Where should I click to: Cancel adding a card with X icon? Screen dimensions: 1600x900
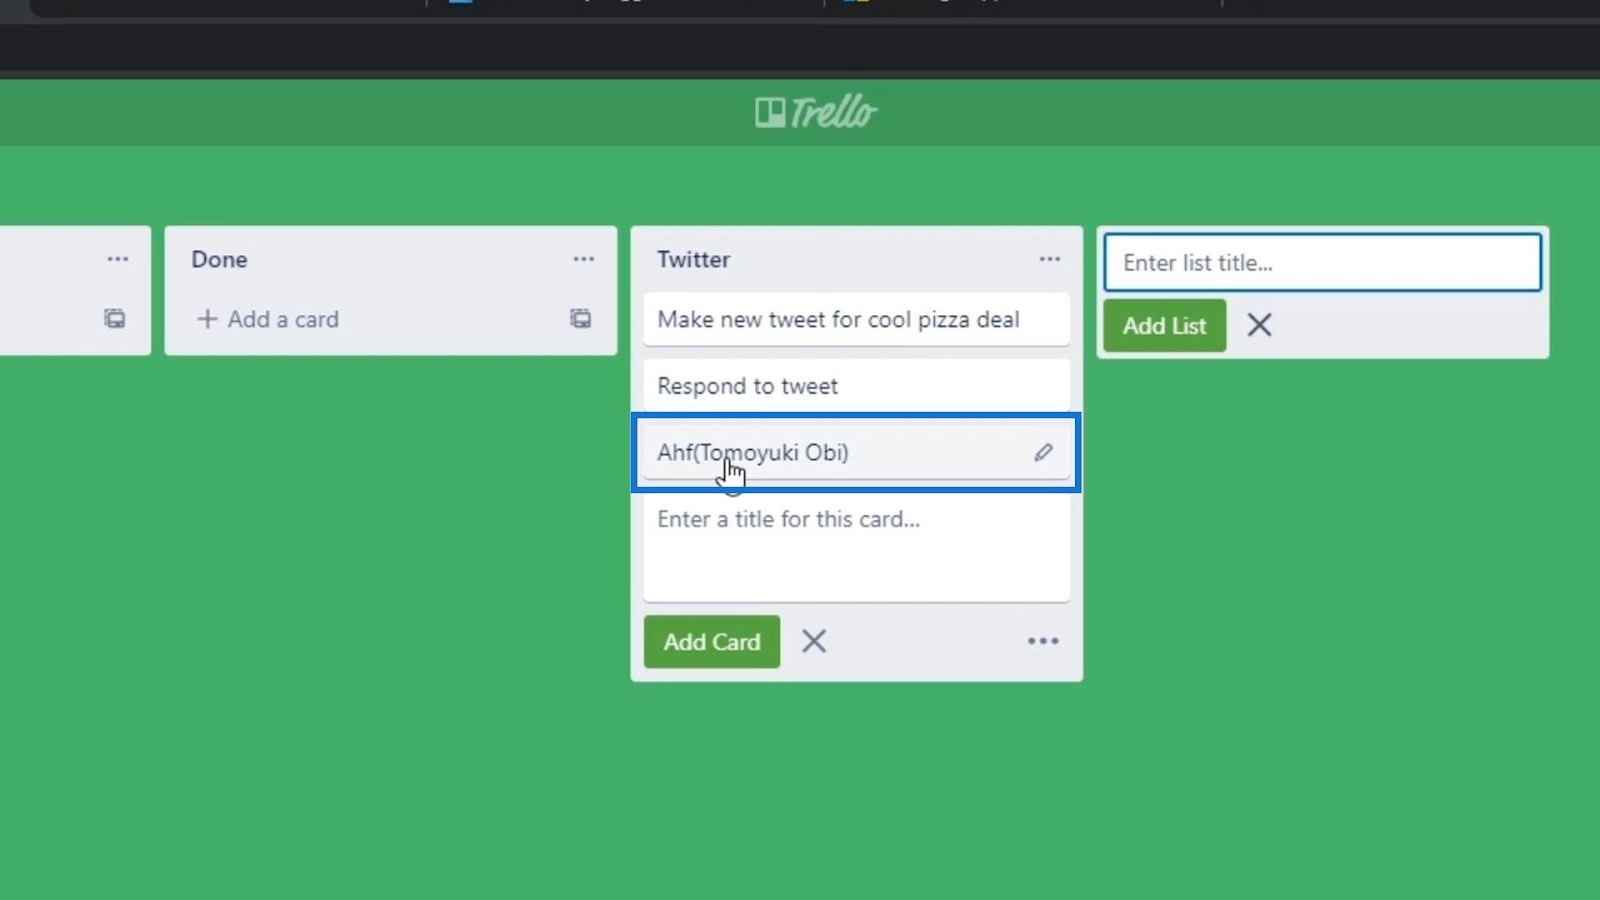click(814, 641)
